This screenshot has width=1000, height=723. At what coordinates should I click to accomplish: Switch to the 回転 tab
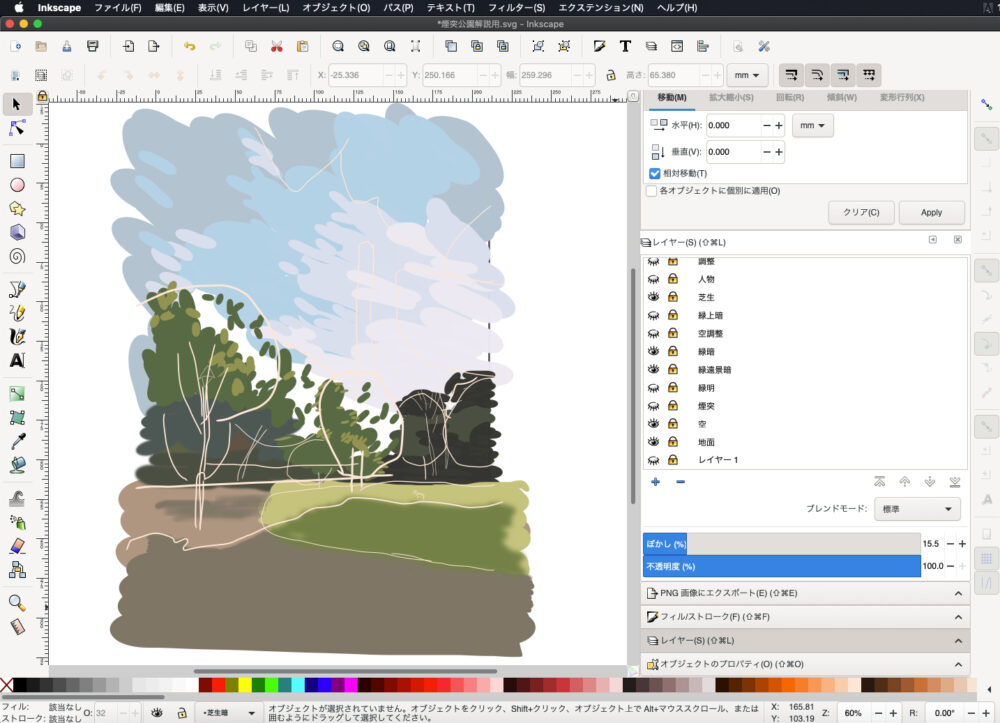789,97
